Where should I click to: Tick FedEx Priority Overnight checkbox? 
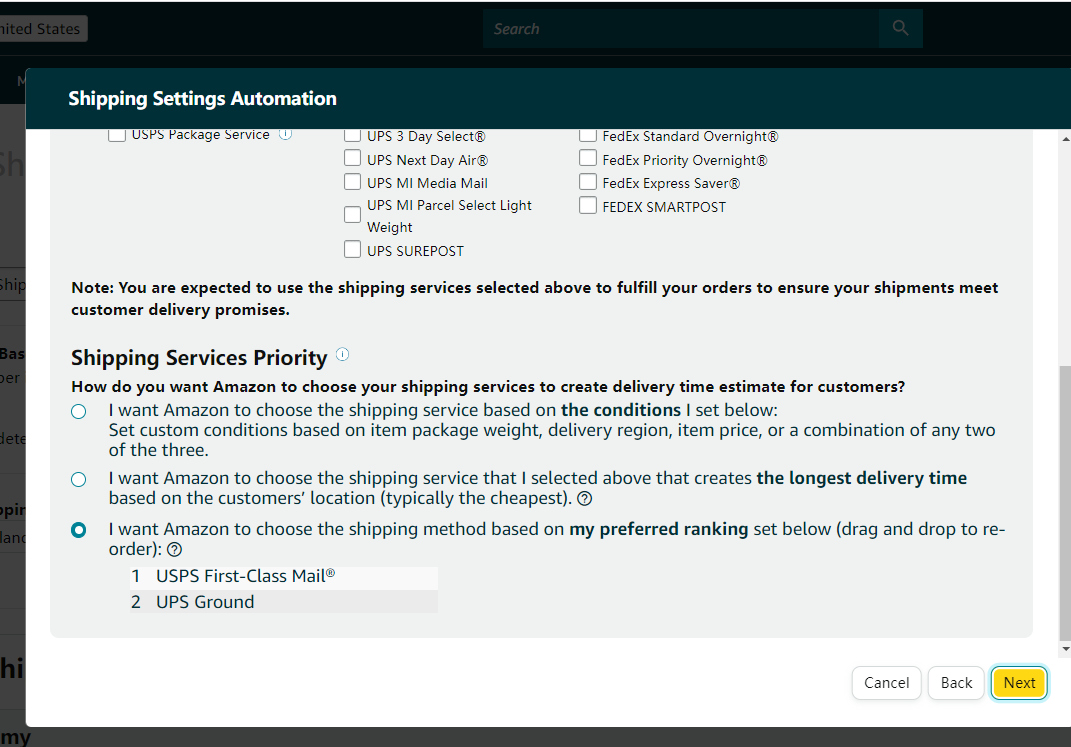click(x=587, y=158)
